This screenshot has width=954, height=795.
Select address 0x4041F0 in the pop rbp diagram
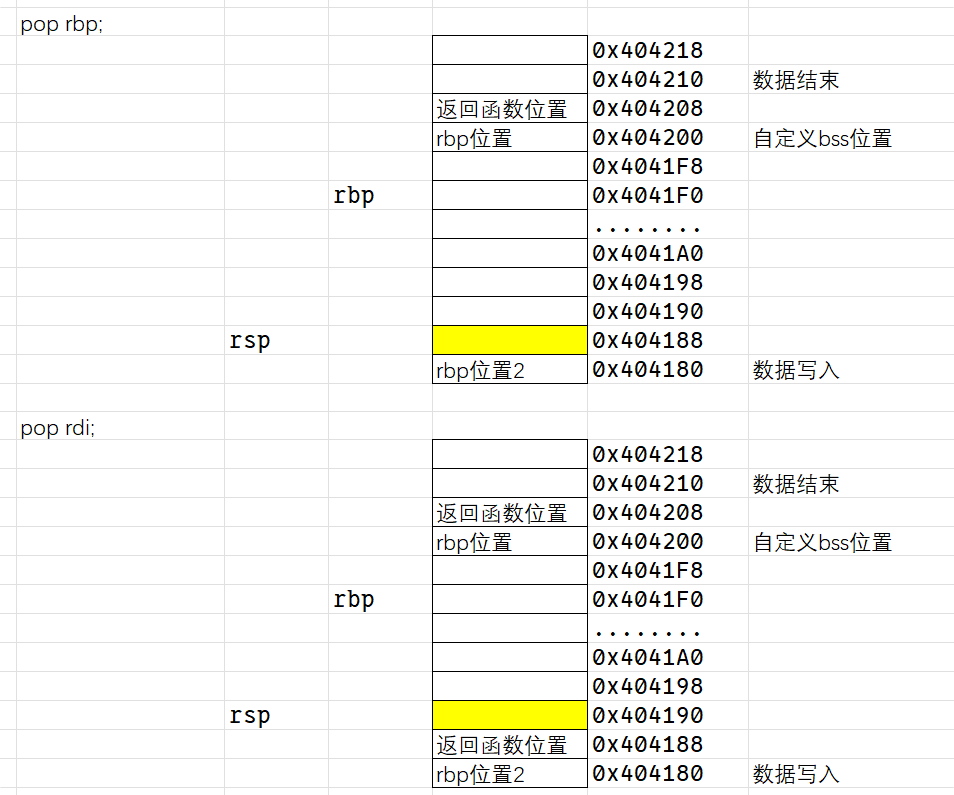(x=647, y=196)
